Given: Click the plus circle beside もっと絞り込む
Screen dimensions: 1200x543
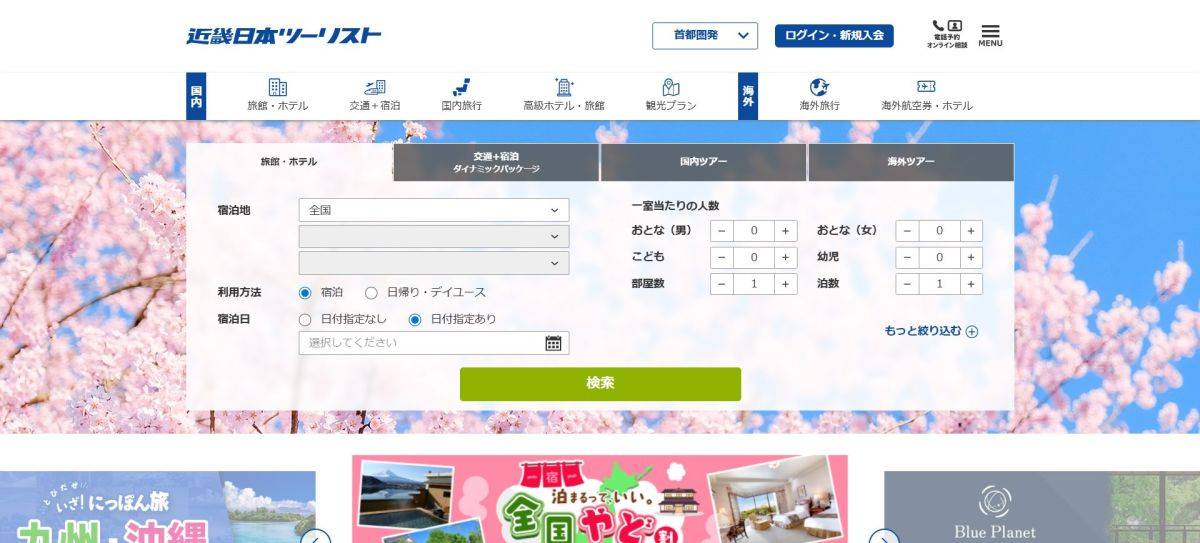Looking at the screenshot, I should click(971, 332).
